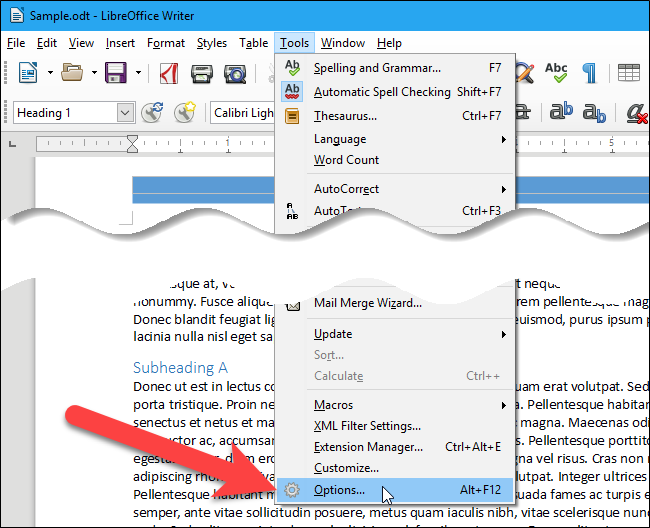Click the Spelling and Grammar menu icon
The width and height of the screenshot is (650, 528).
292,68
